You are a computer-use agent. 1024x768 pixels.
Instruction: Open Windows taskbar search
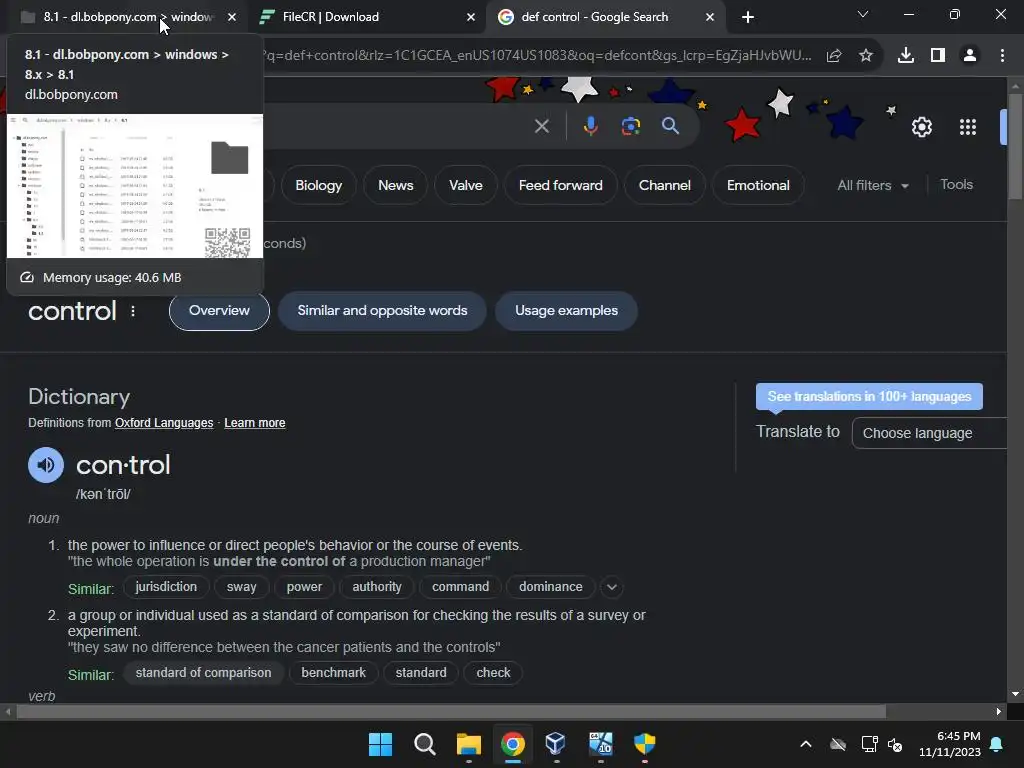tap(424, 744)
